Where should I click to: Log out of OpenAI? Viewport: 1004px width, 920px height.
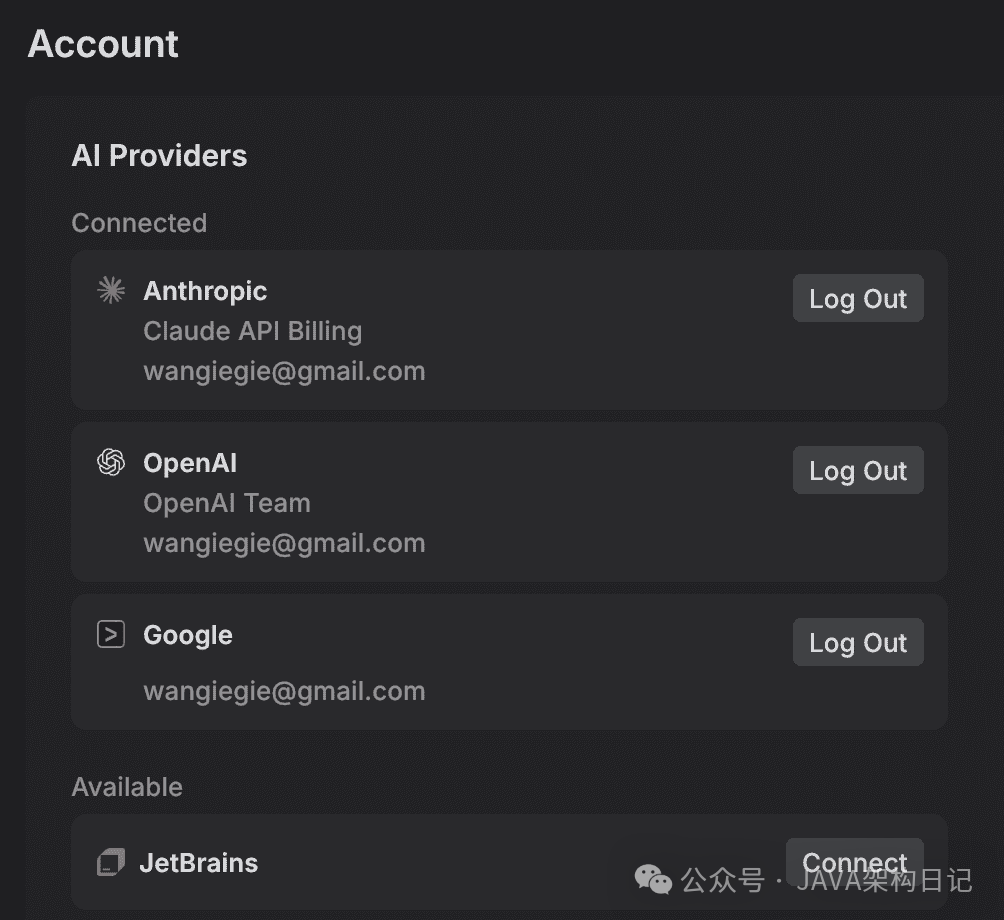point(857,469)
